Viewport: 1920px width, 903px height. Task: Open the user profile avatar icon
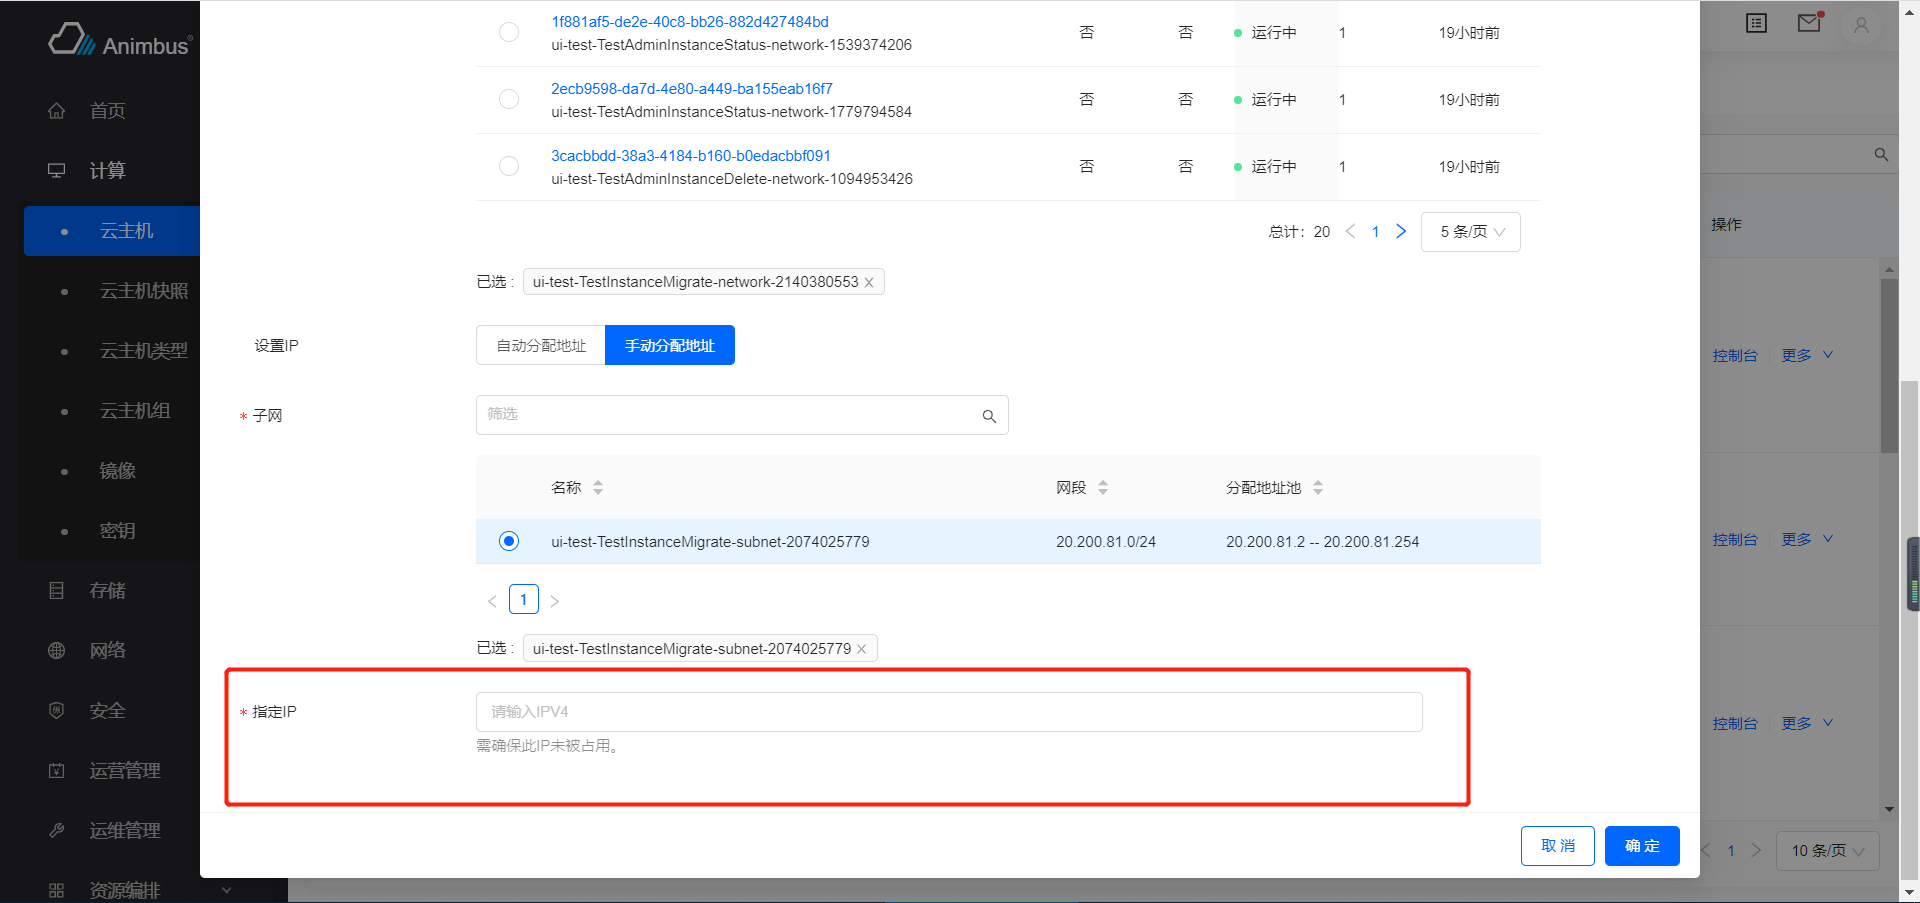pyautogui.click(x=1861, y=25)
